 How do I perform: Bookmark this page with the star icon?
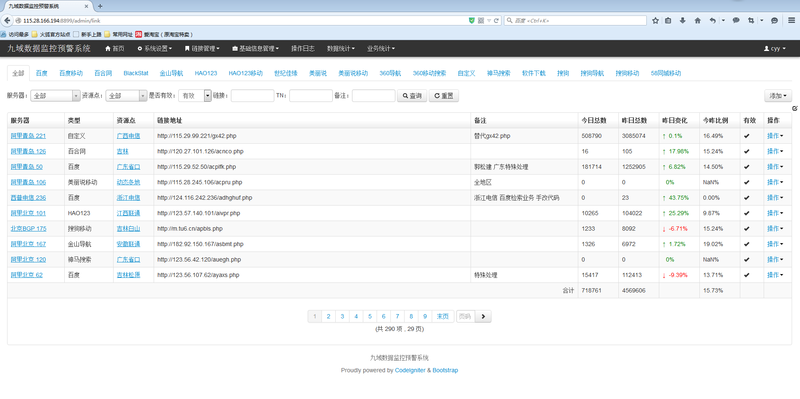656,20
